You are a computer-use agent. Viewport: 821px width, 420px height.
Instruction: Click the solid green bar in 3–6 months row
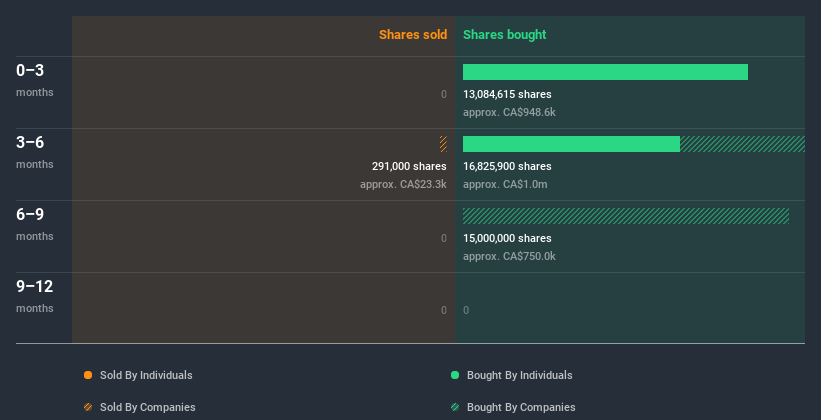(571, 144)
